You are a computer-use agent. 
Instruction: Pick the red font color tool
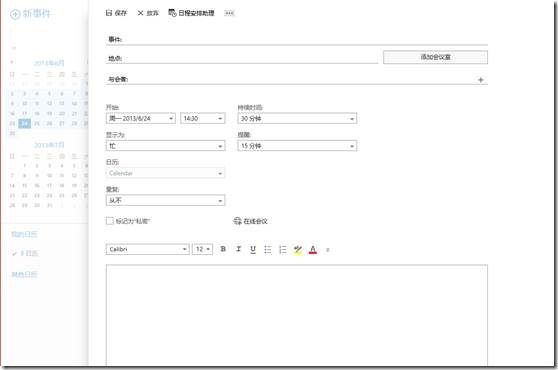(313, 249)
